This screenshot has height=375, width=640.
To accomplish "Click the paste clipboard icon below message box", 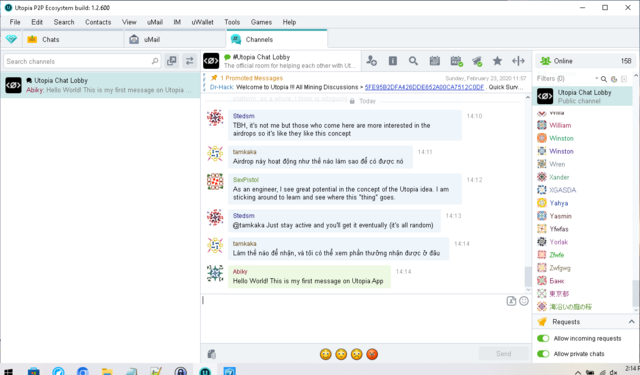I will [x=211, y=354].
